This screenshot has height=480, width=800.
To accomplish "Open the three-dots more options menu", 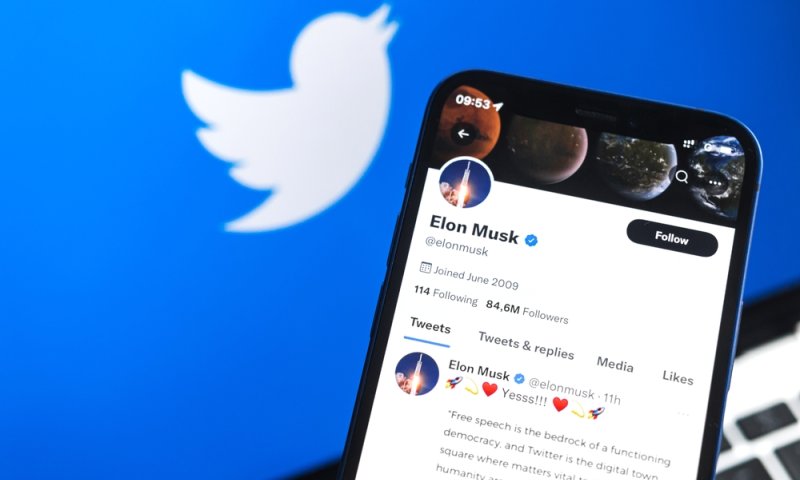I will pyautogui.click(x=715, y=183).
